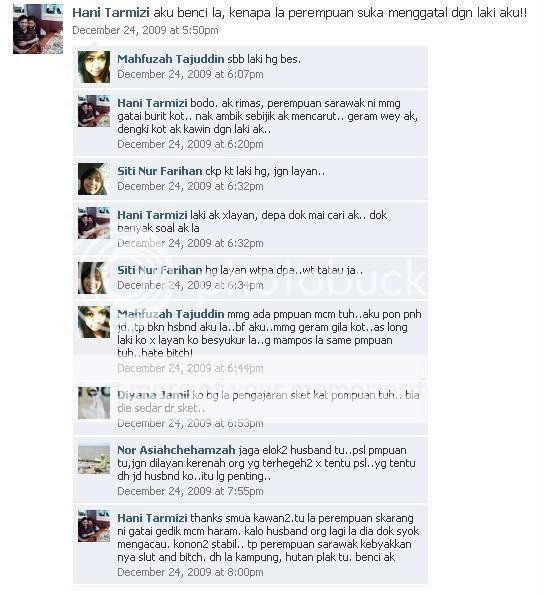This screenshot has height=595, width=544.
Task: Open Siti Nur Farihan's avatar on the 6:32pm comment
Action: tap(94, 179)
